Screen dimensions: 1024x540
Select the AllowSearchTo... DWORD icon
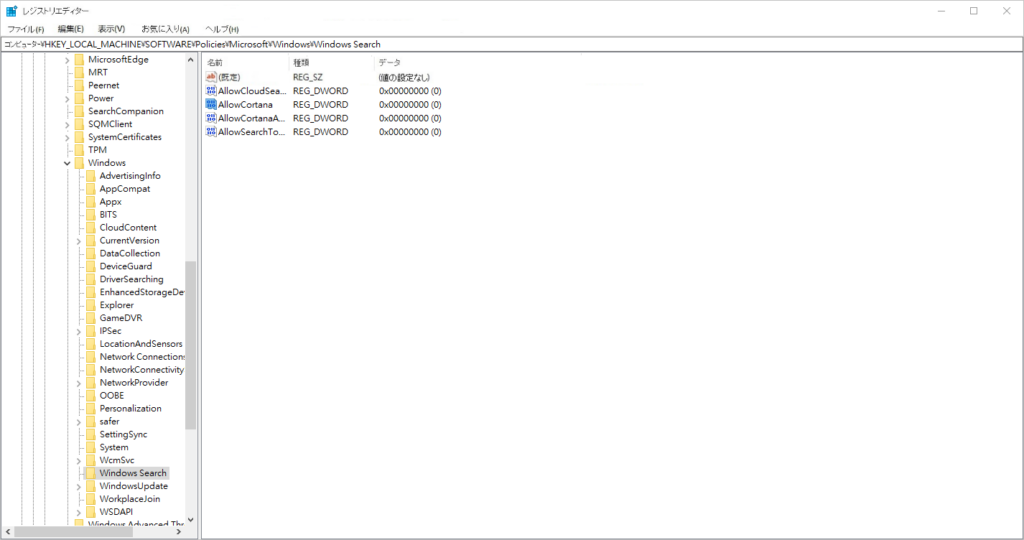[211, 131]
